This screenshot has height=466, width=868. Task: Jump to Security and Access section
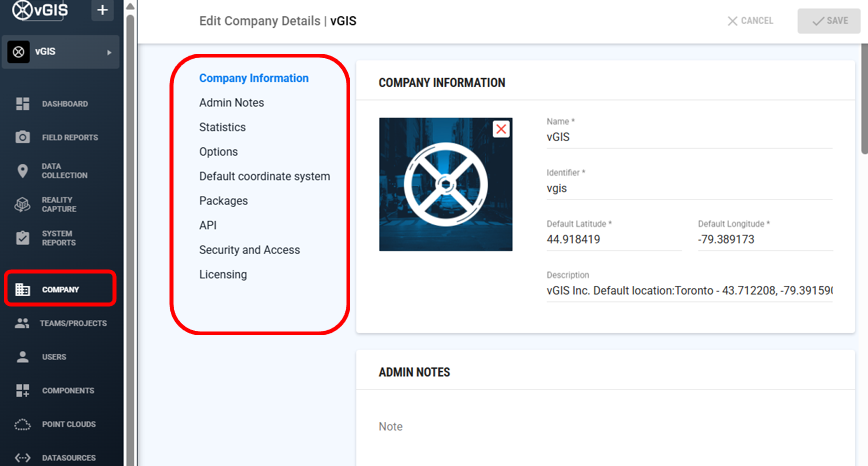coord(250,250)
